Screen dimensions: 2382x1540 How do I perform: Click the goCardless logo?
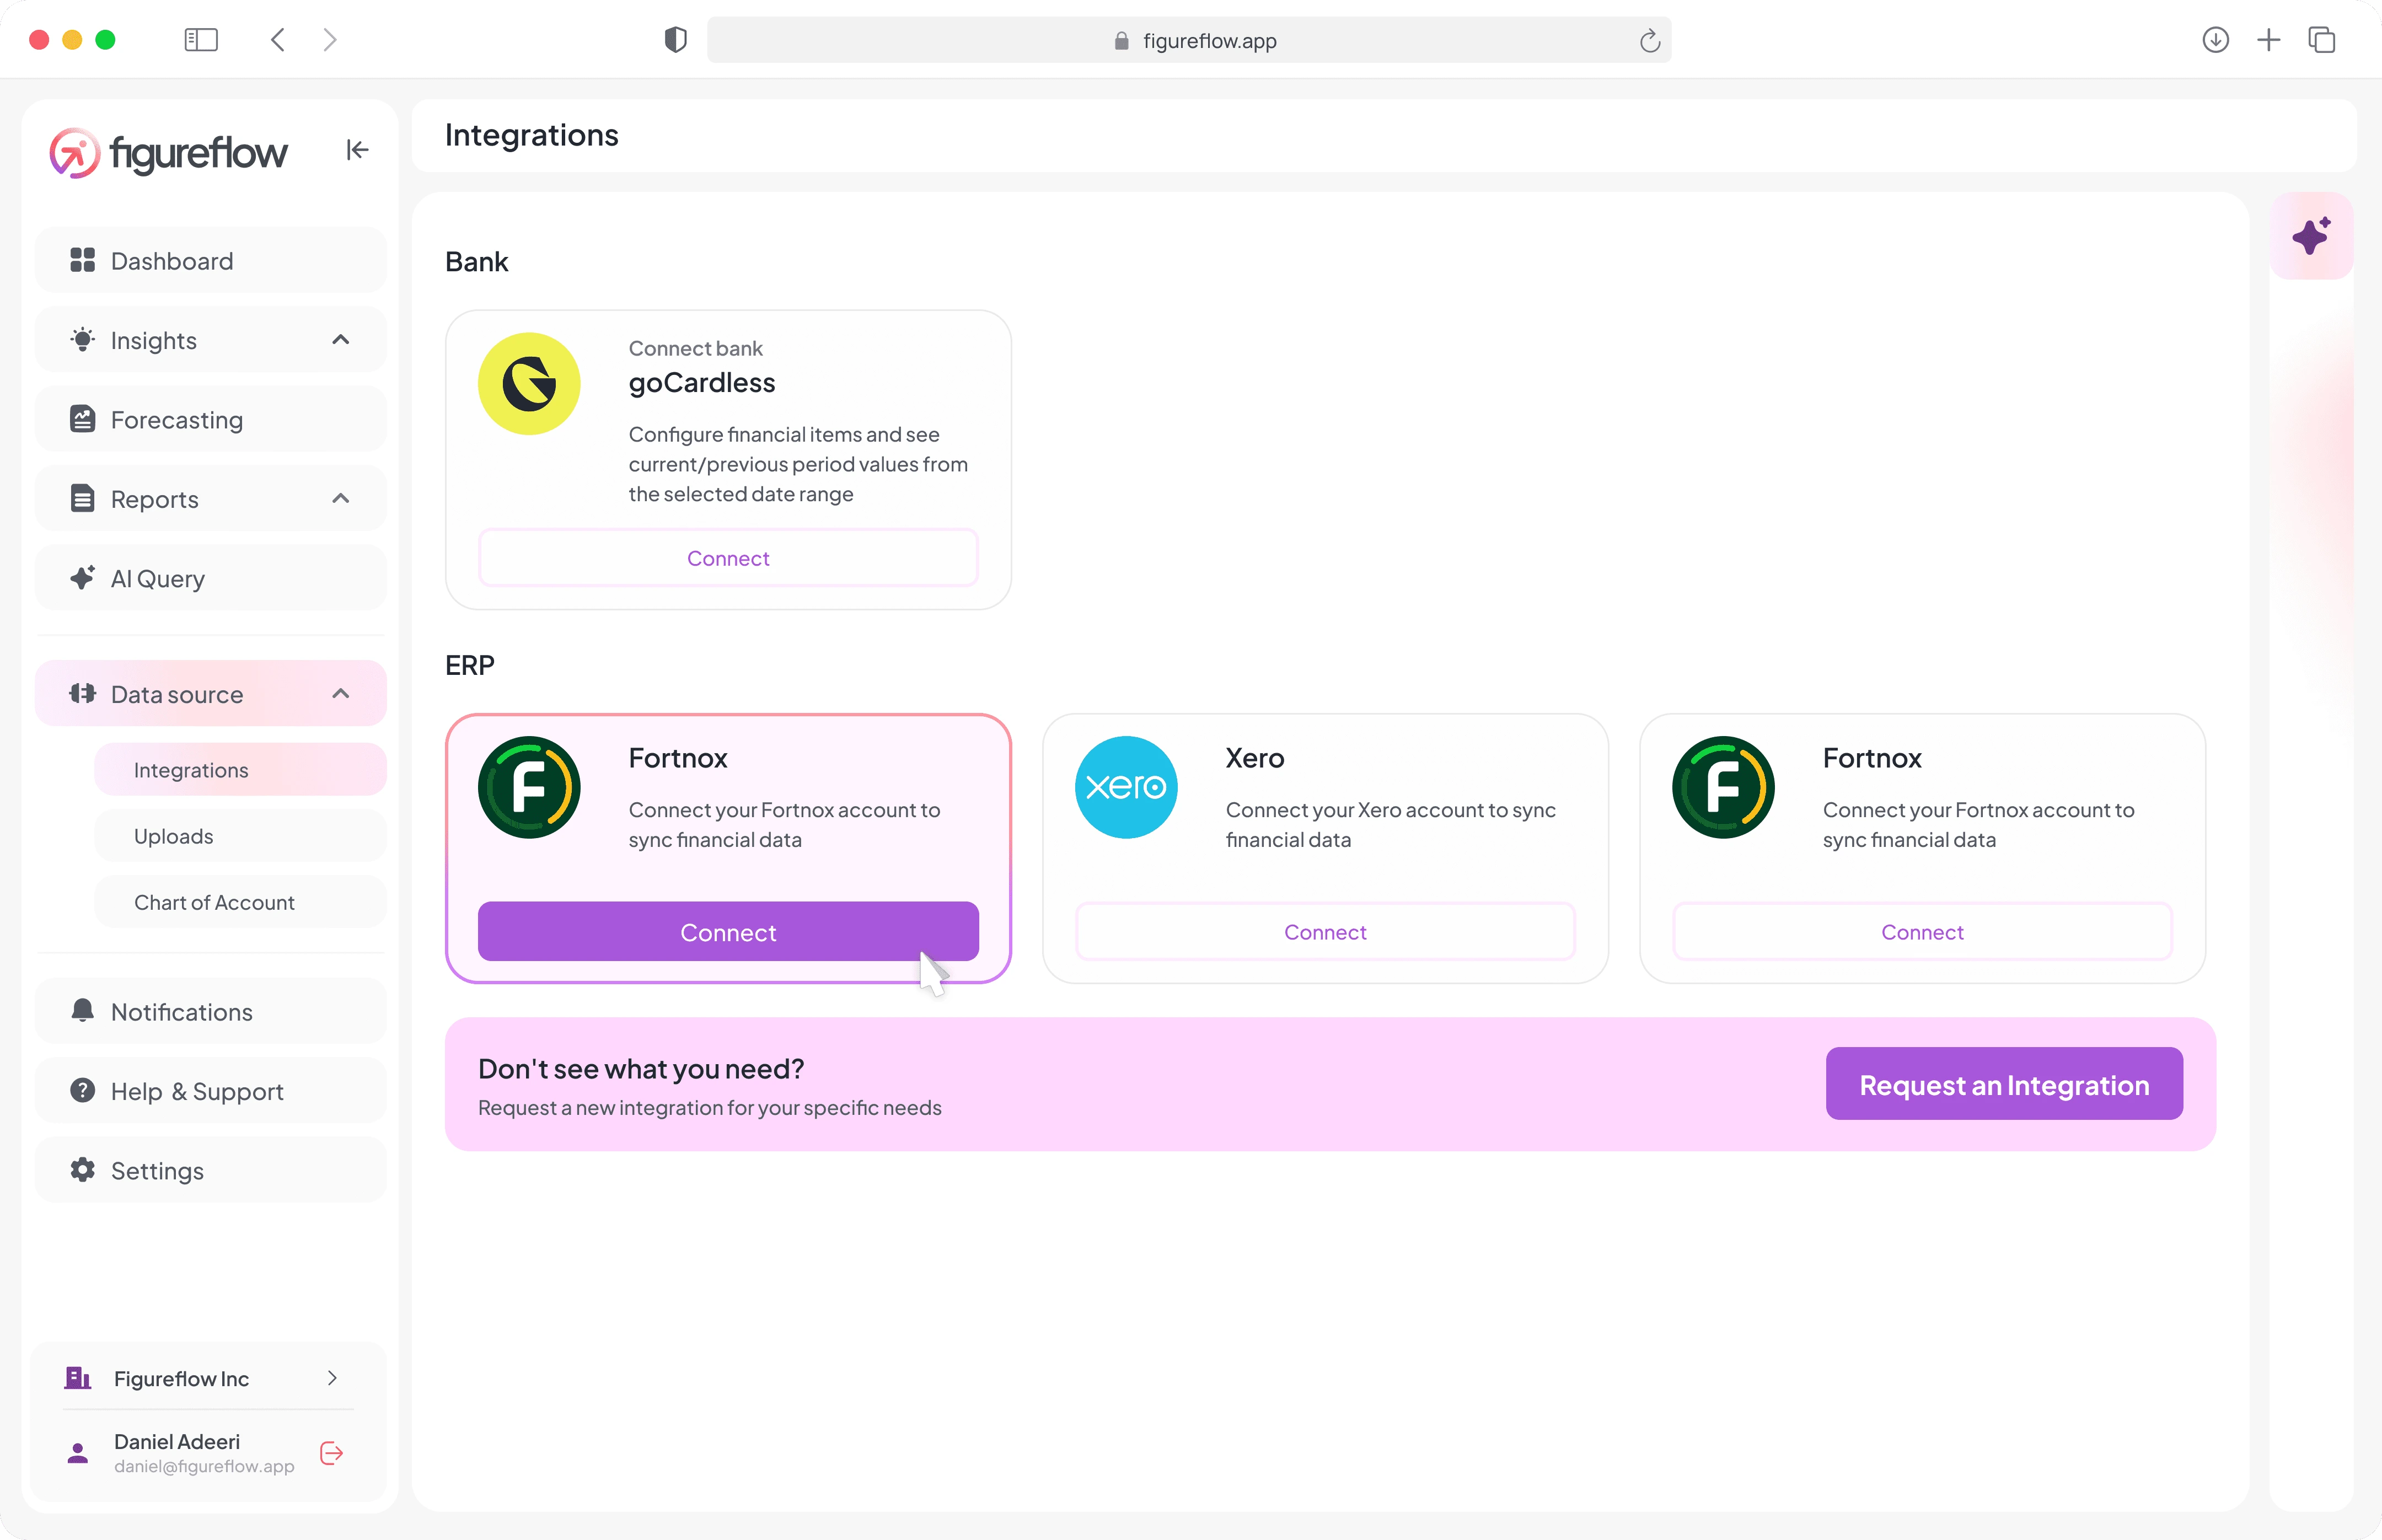pyautogui.click(x=529, y=384)
